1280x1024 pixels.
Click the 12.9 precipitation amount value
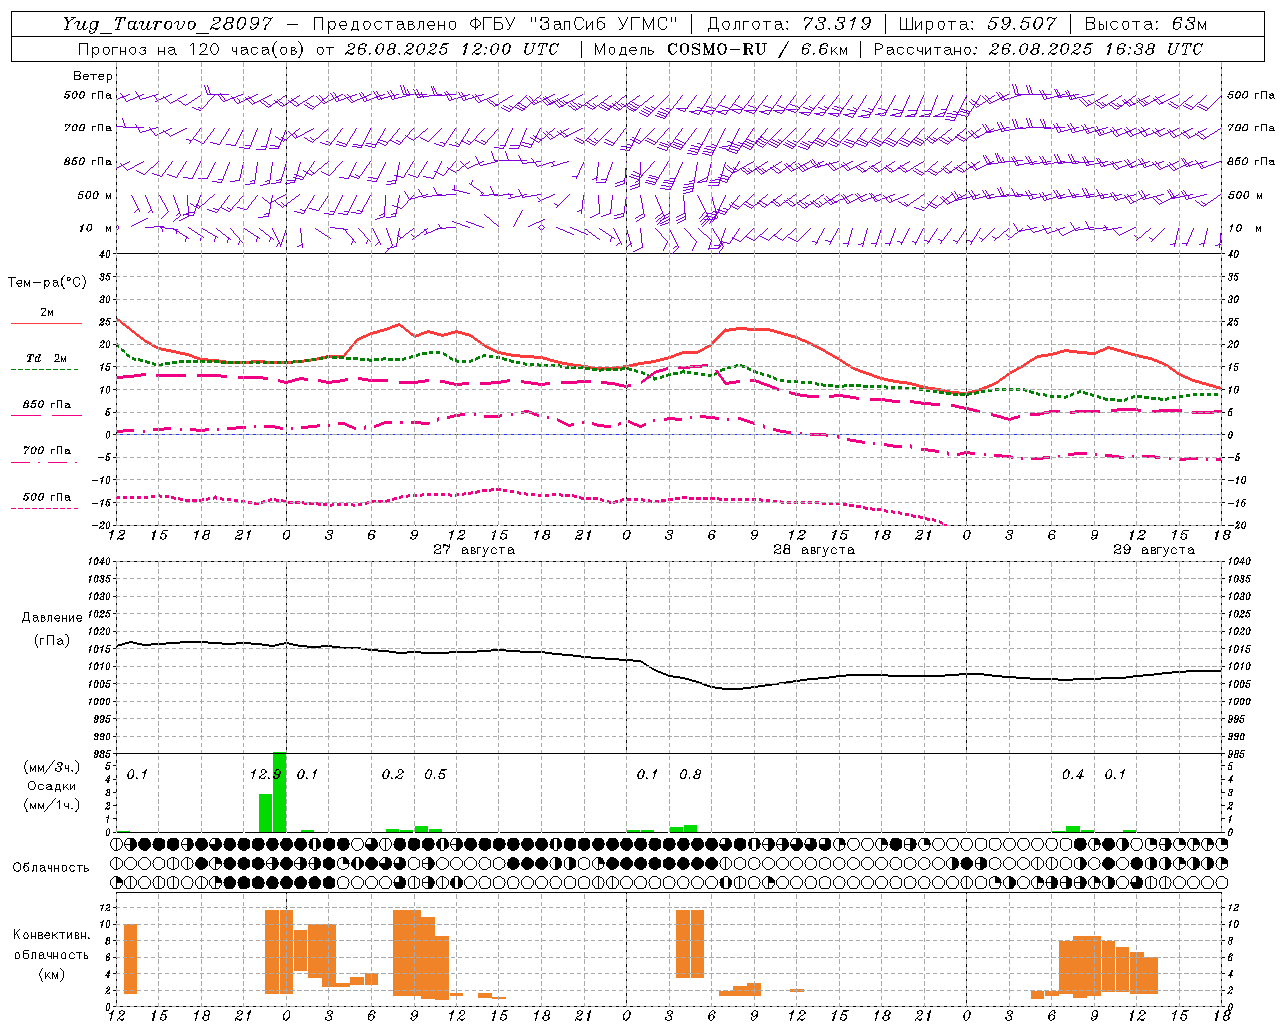(x=264, y=774)
